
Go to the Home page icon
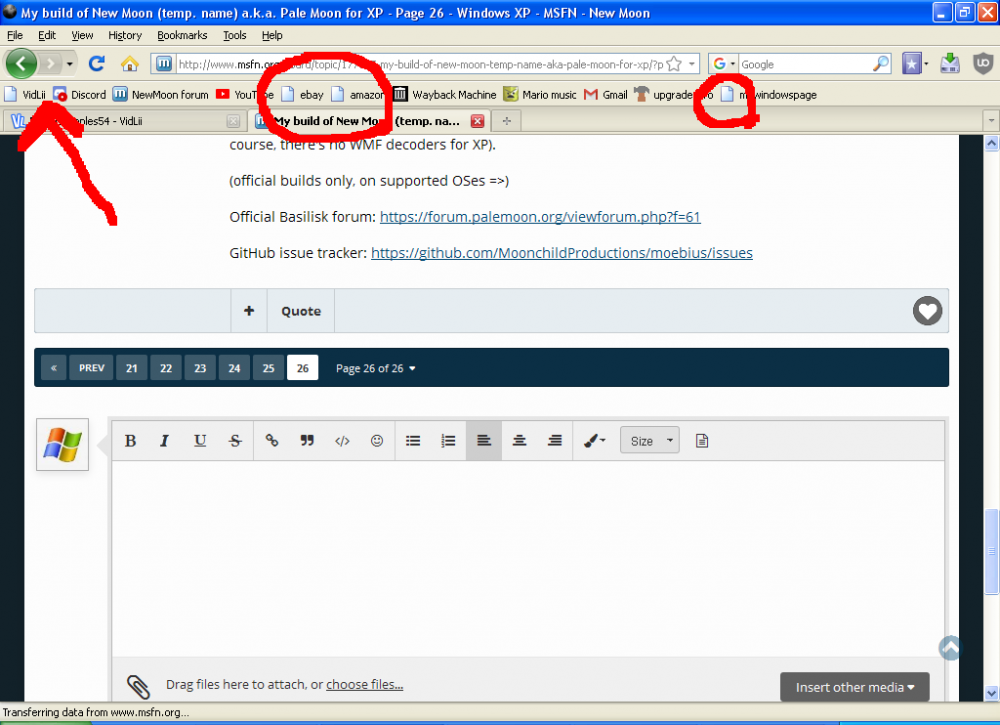[129, 64]
